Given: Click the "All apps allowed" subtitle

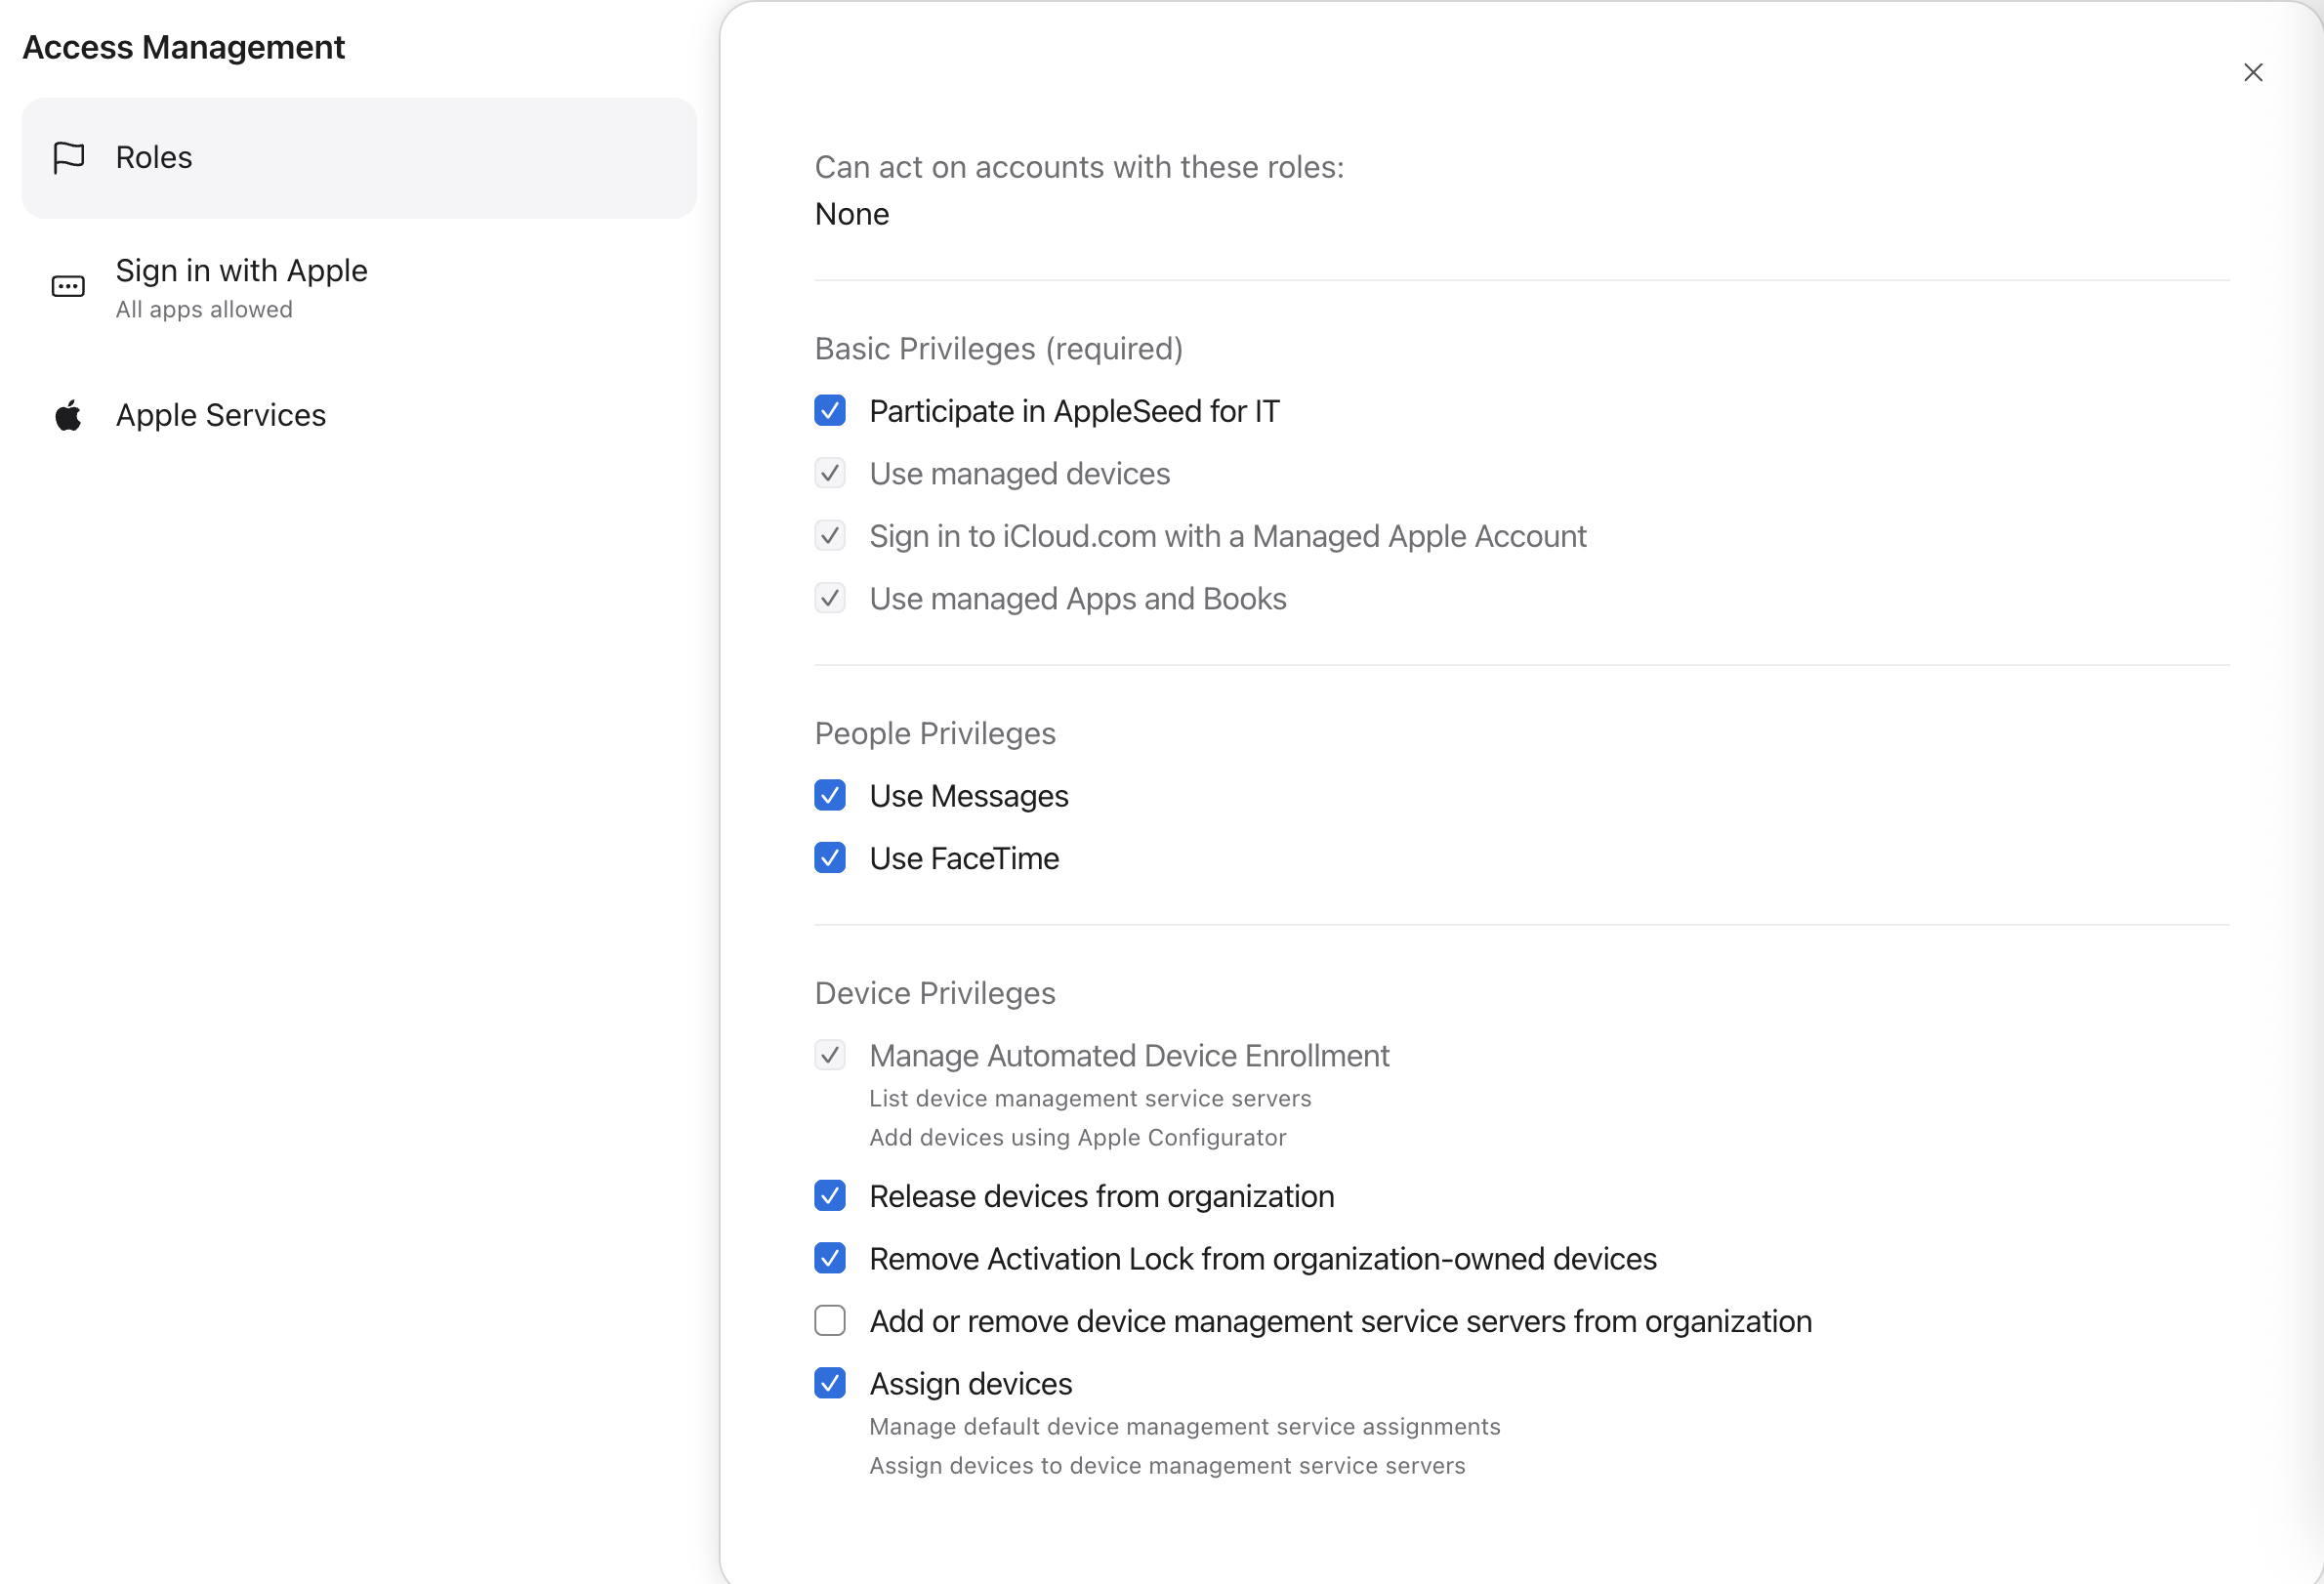Looking at the screenshot, I should (204, 310).
